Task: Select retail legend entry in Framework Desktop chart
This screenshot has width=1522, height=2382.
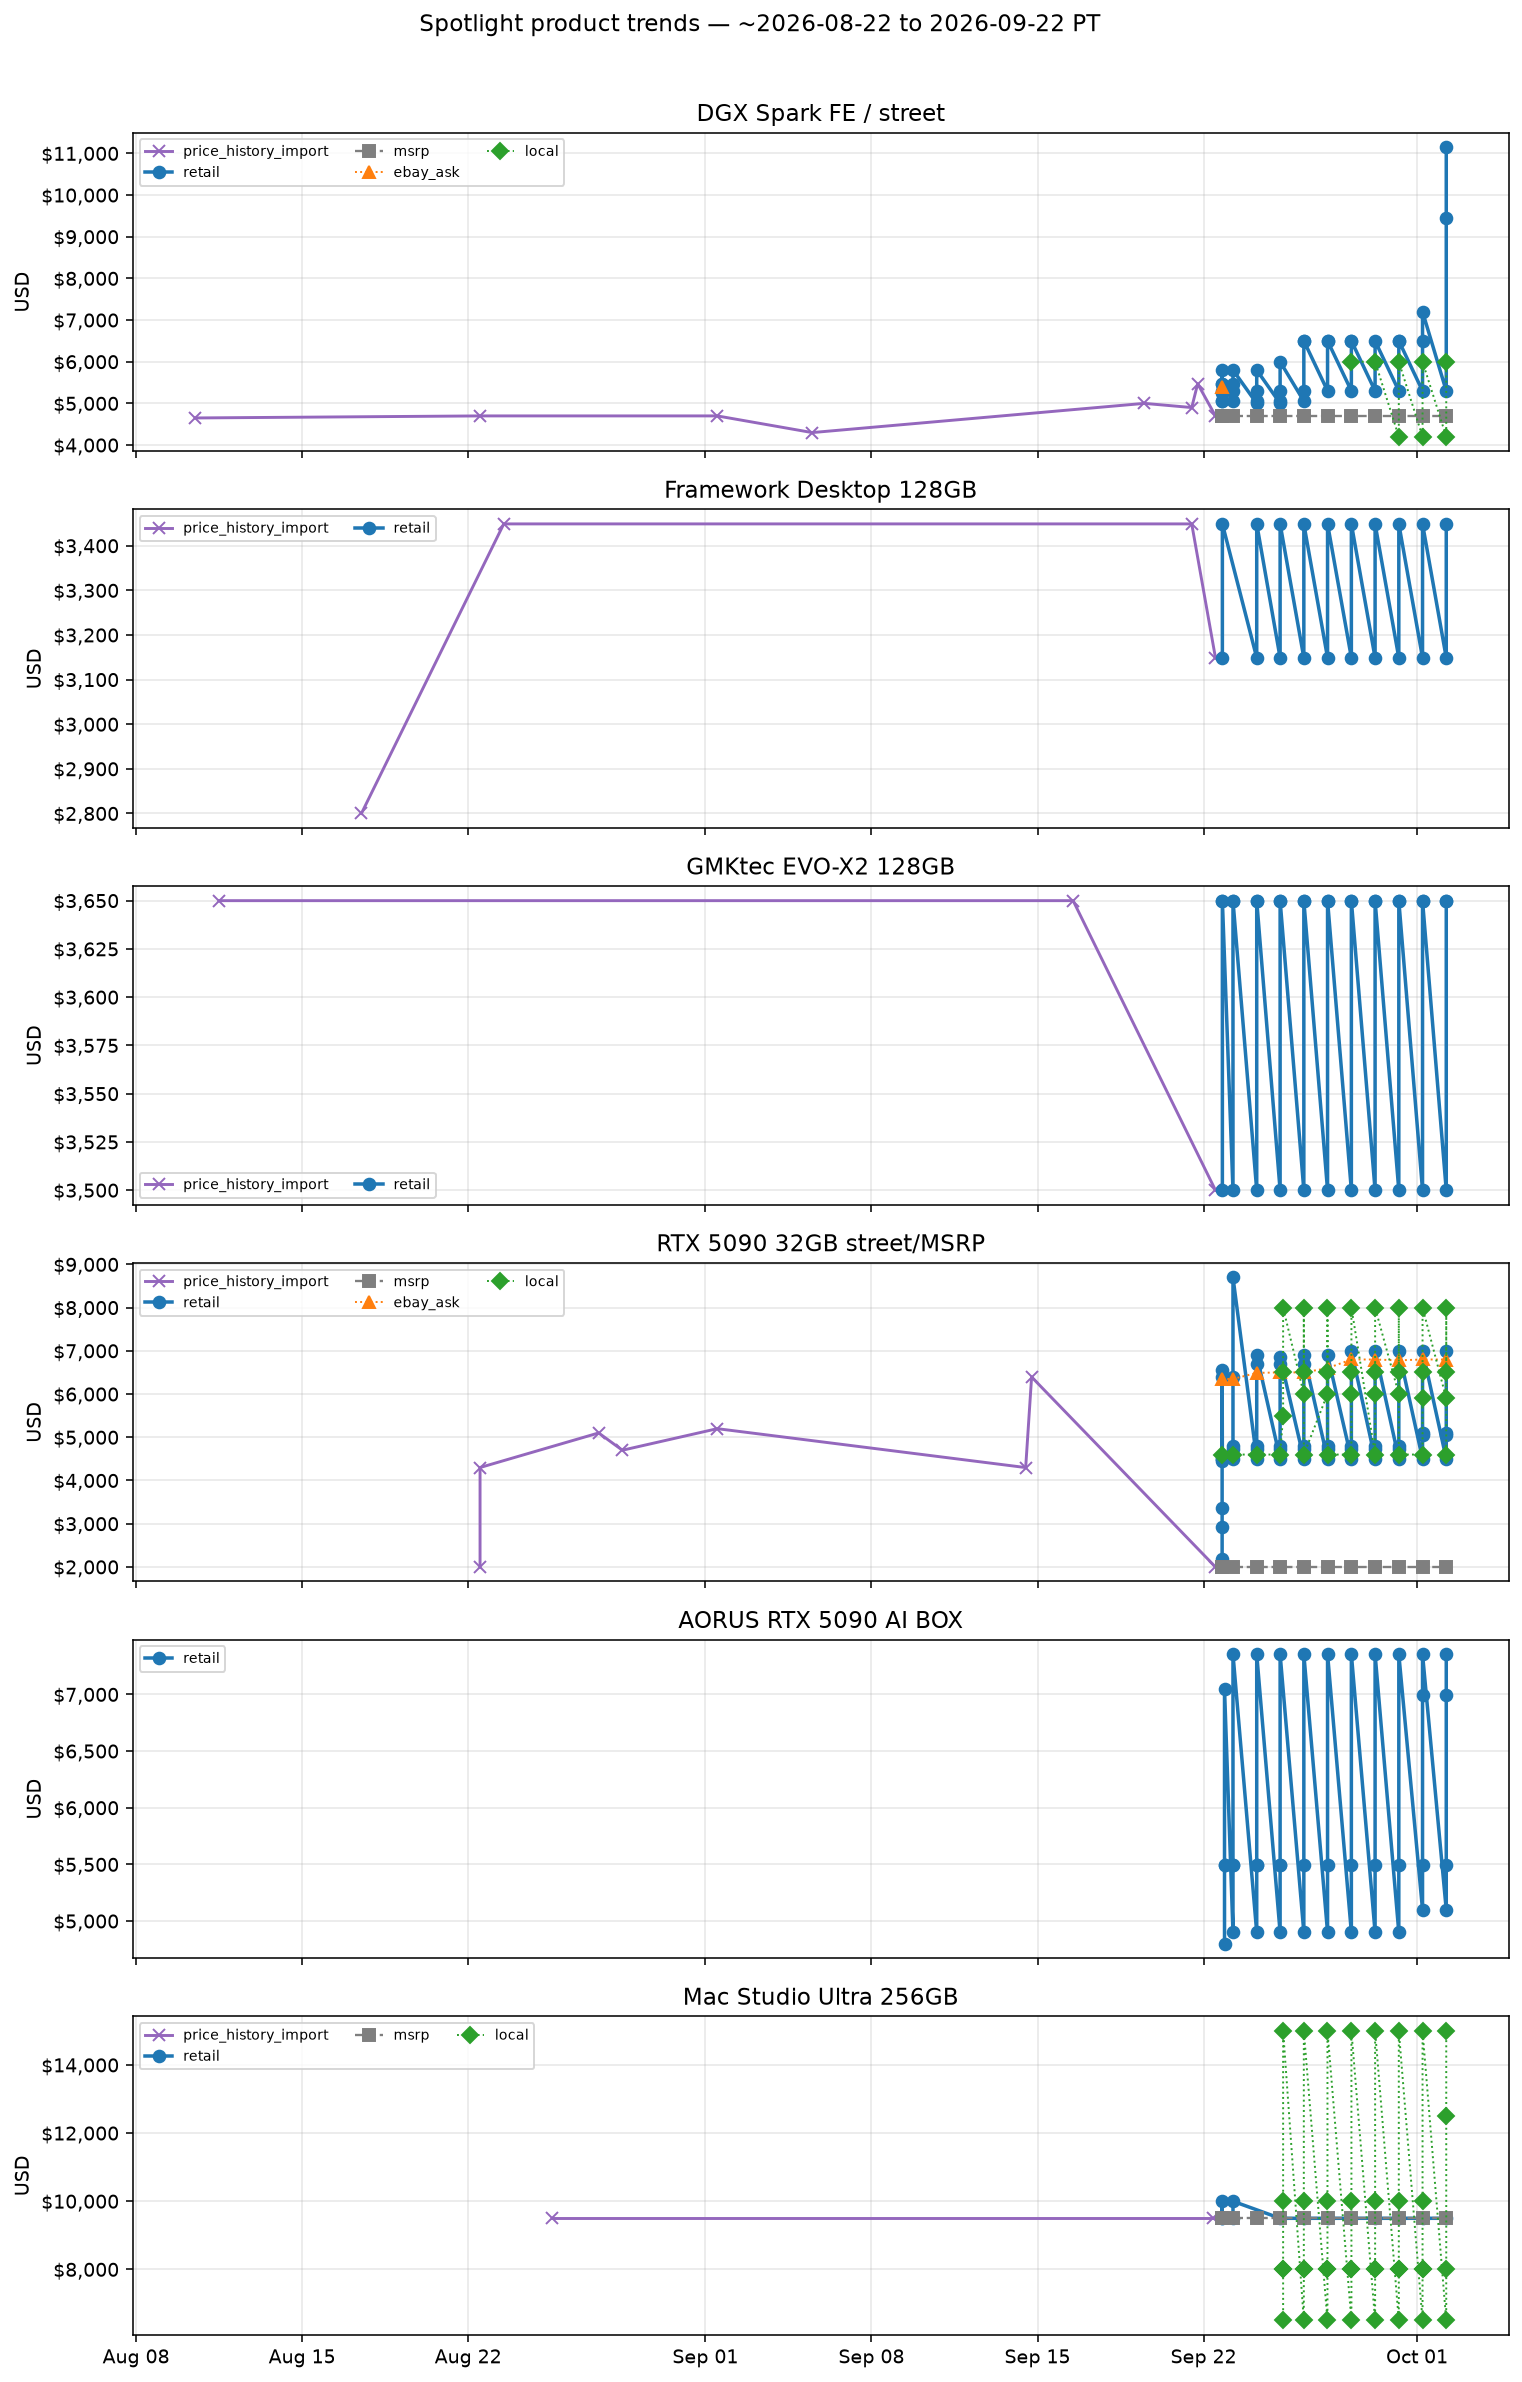Action: pyautogui.click(x=392, y=528)
